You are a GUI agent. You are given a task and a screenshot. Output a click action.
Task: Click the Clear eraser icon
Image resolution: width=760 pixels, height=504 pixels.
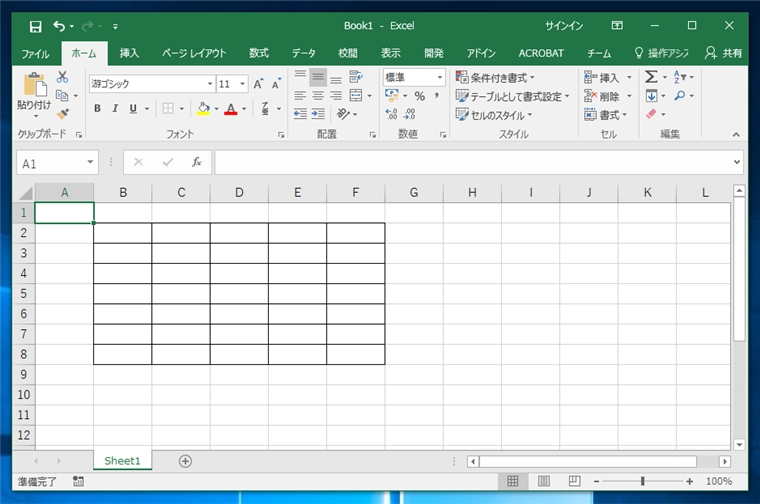point(651,114)
